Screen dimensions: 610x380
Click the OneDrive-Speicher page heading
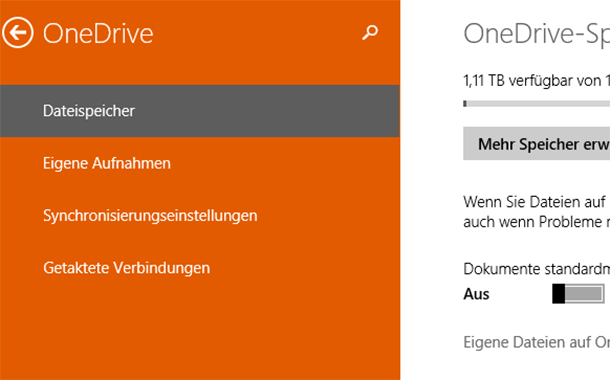pos(536,33)
